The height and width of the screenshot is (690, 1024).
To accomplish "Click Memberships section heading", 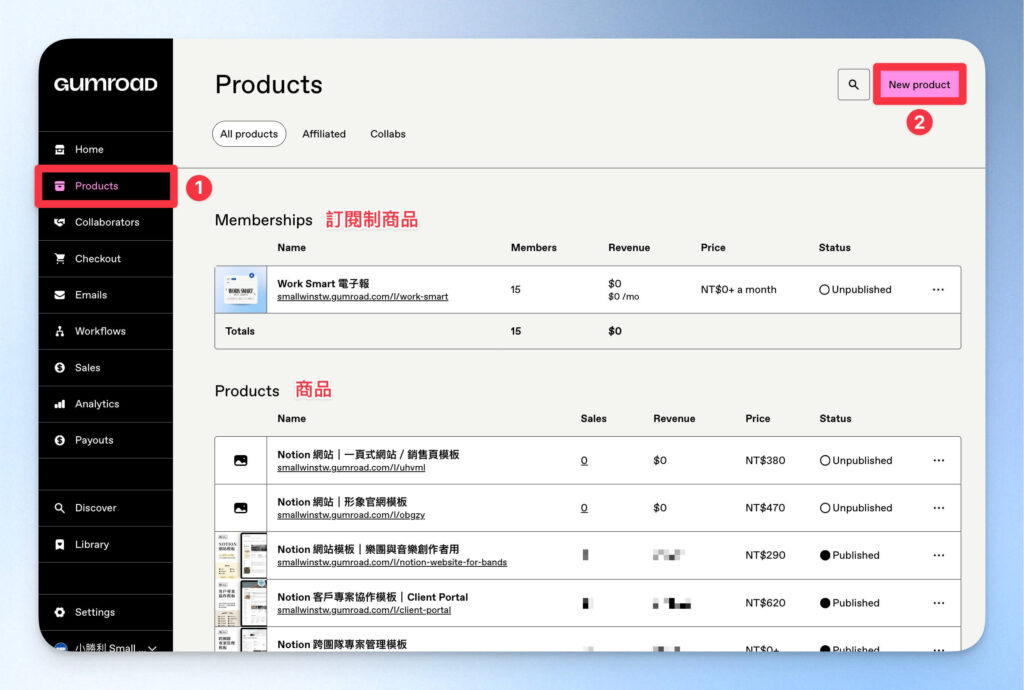I will (x=264, y=220).
